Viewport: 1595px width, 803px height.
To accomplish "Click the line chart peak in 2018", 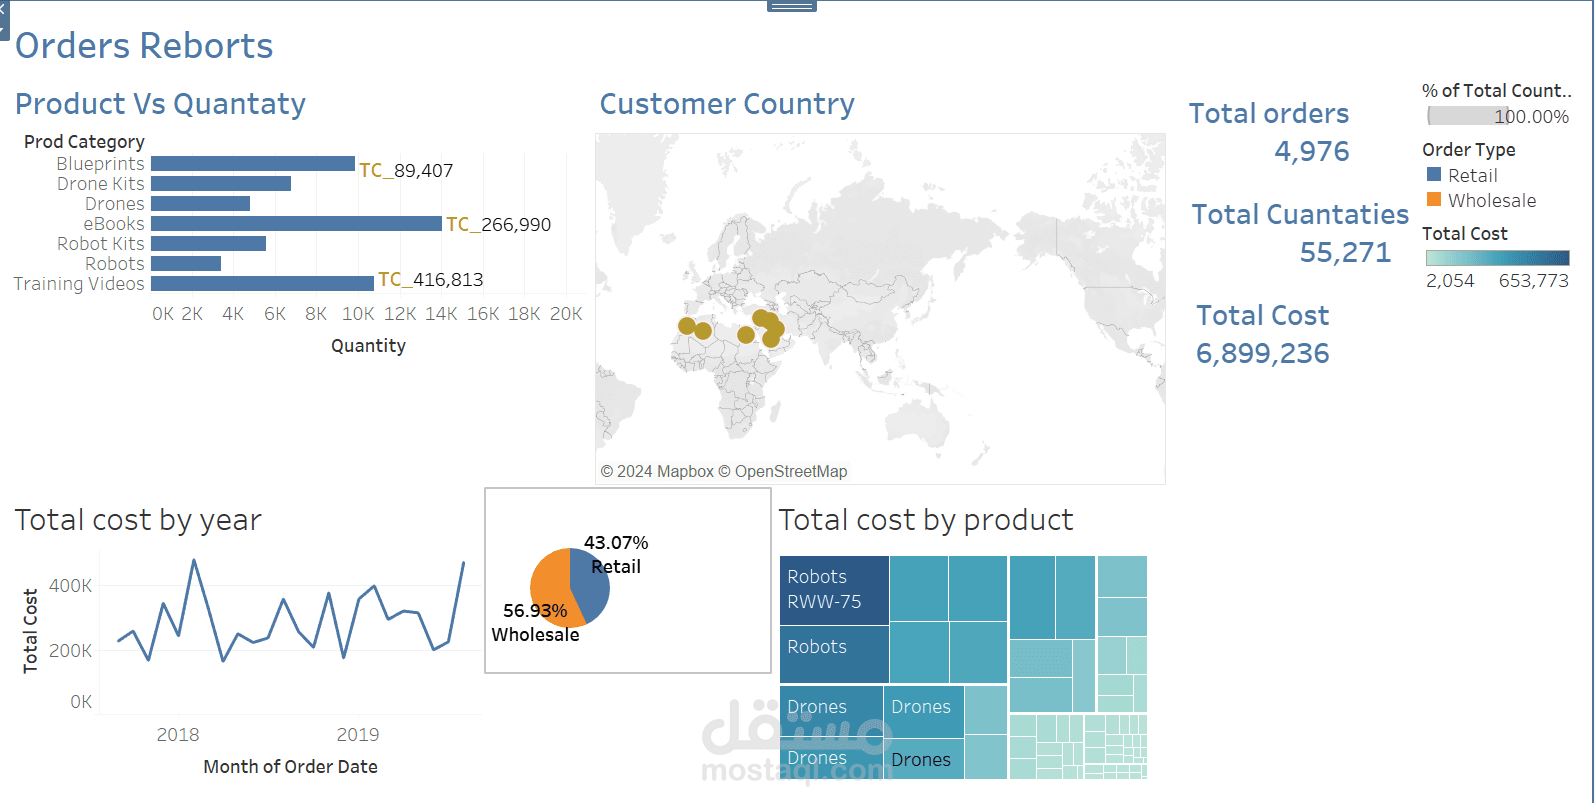I will pyautogui.click(x=194, y=561).
